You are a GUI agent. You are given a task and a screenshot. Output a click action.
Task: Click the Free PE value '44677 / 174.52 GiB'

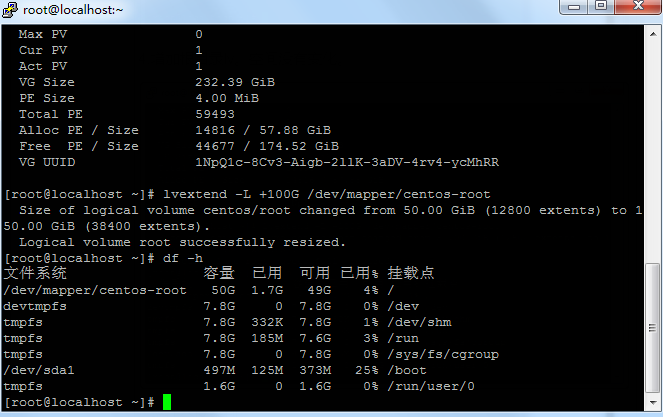point(267,146)
